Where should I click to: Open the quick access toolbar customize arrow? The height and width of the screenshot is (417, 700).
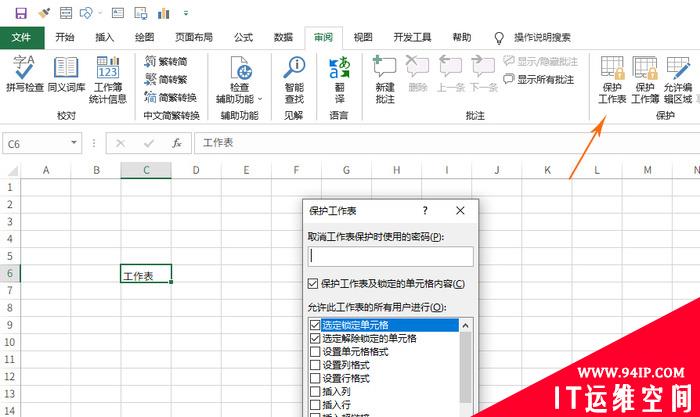click(186, 13)
